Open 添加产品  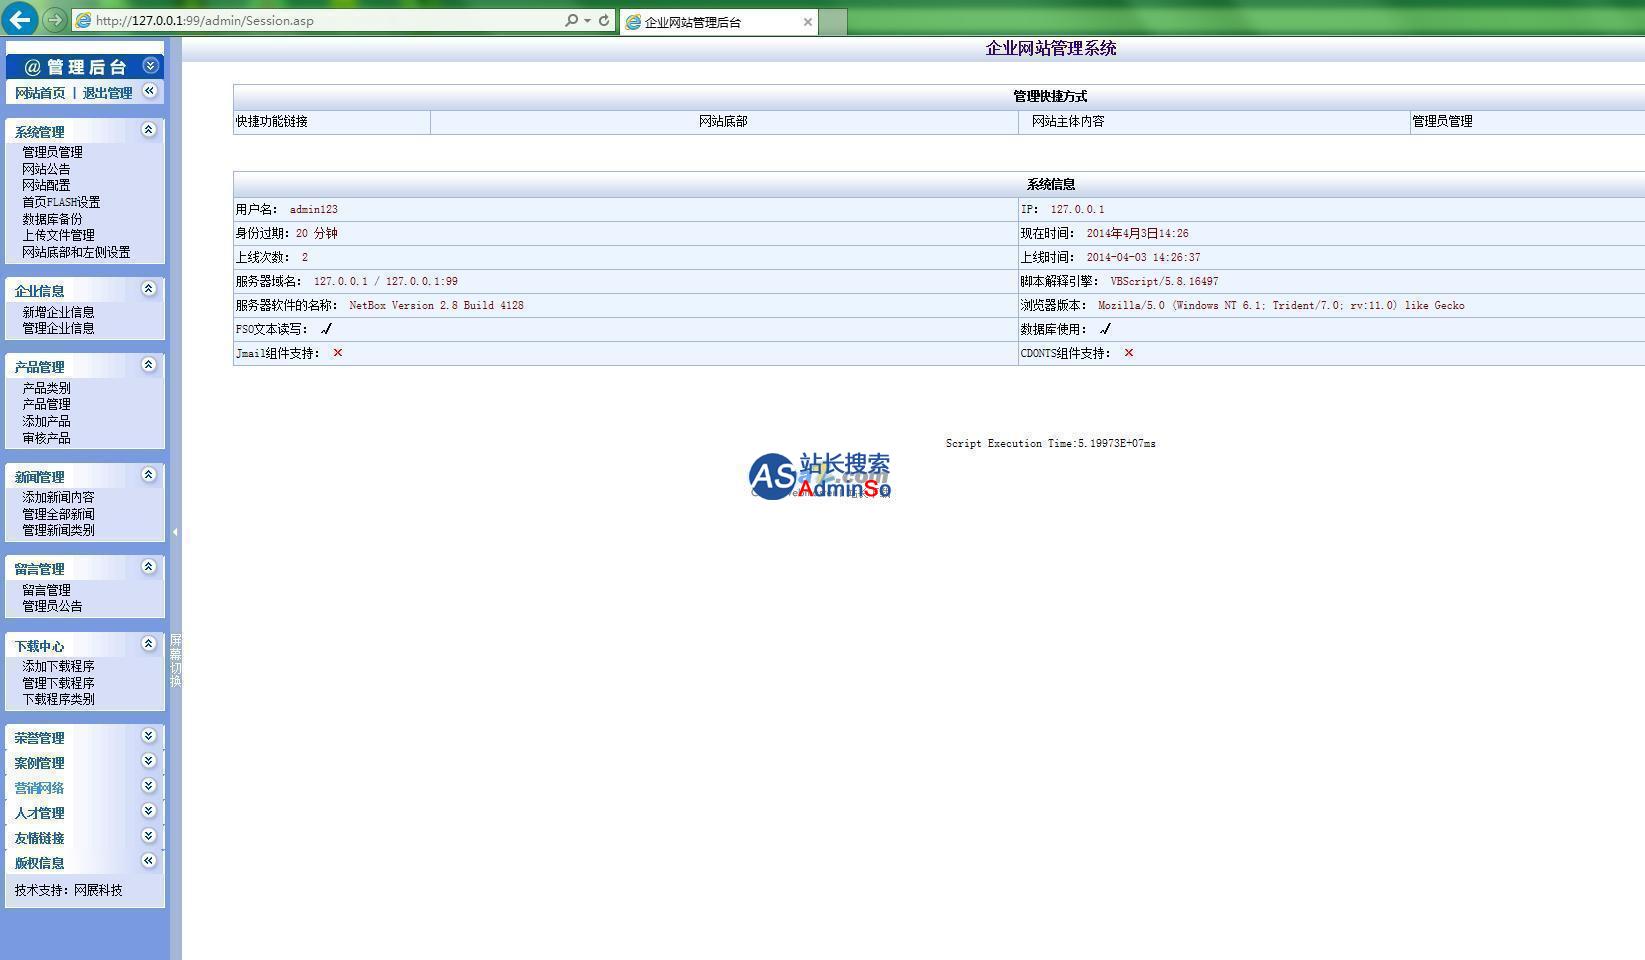[46, 421]
